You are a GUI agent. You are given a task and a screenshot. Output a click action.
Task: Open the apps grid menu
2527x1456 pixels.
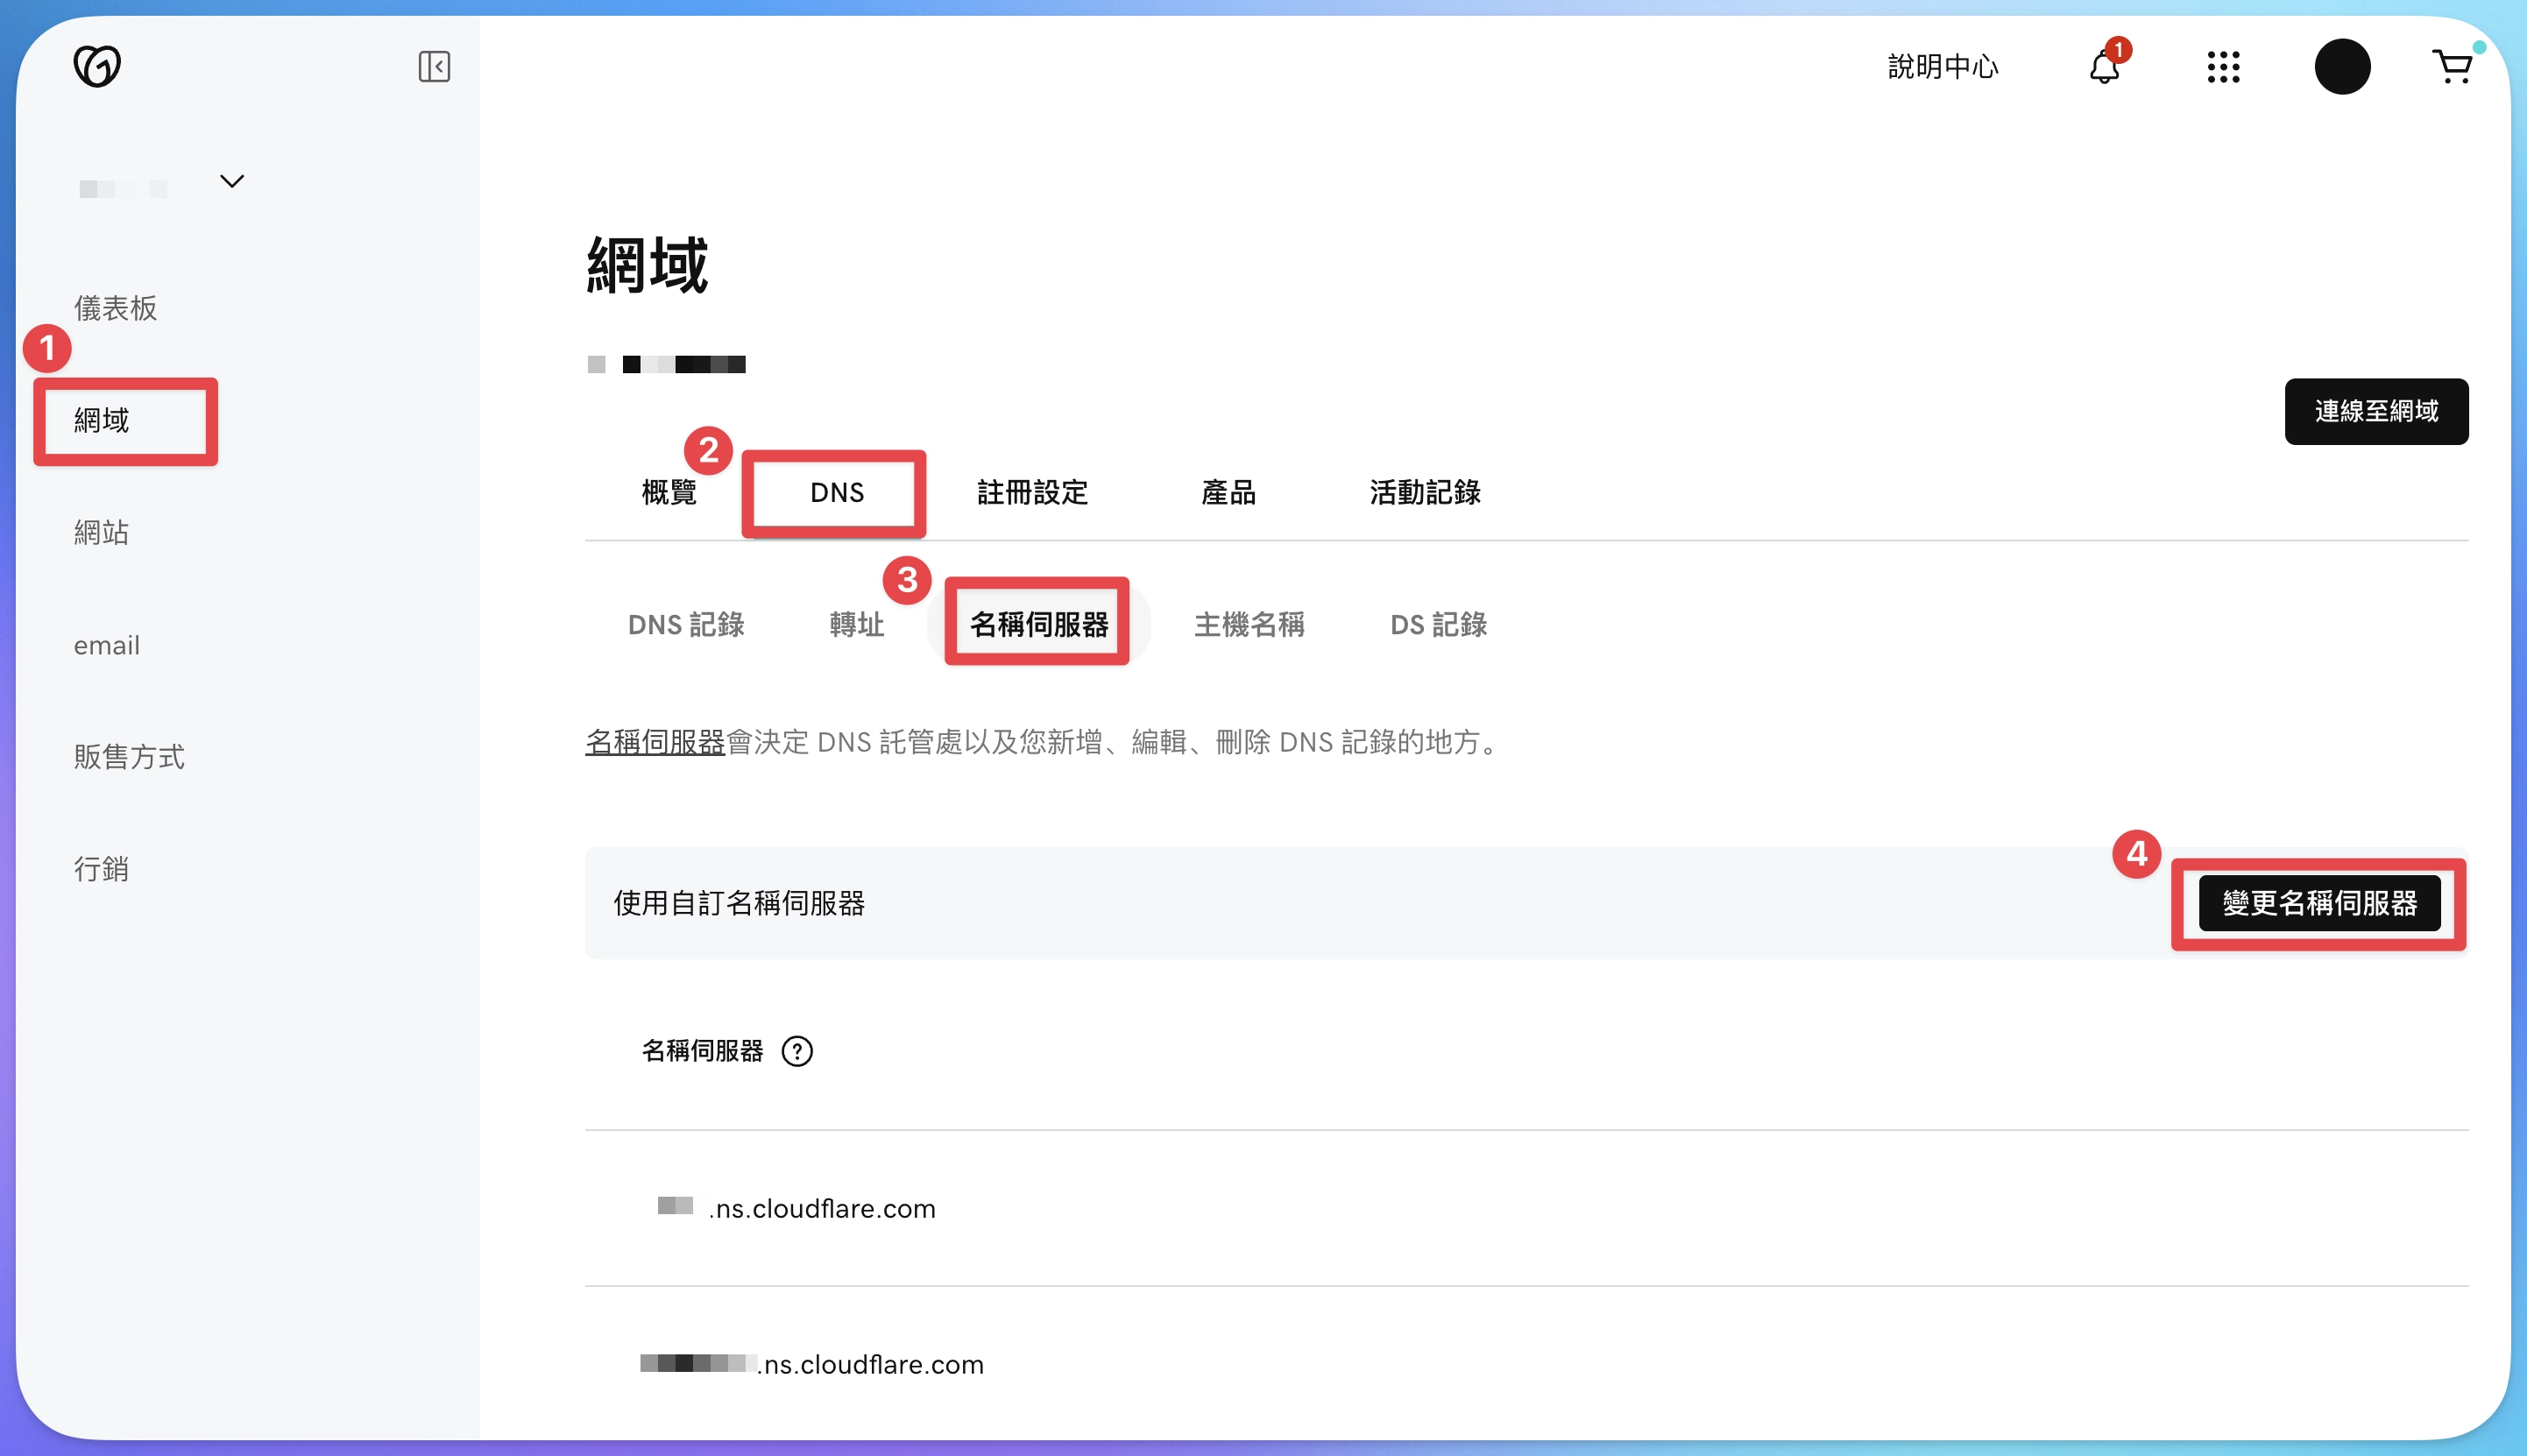tap(2223, 67)
